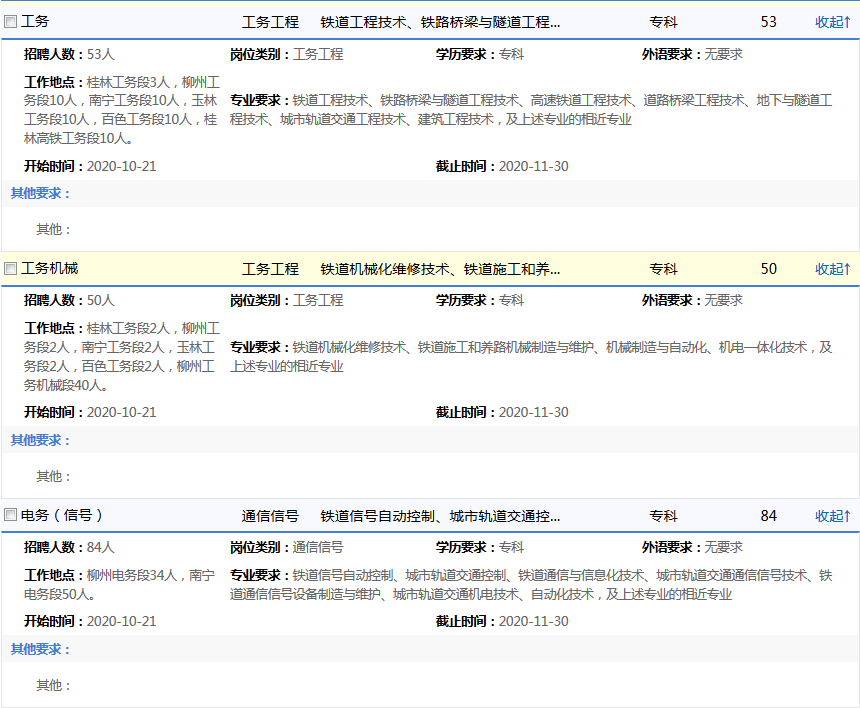
Task: Click the 工务 job title
Action: (35, 21)
